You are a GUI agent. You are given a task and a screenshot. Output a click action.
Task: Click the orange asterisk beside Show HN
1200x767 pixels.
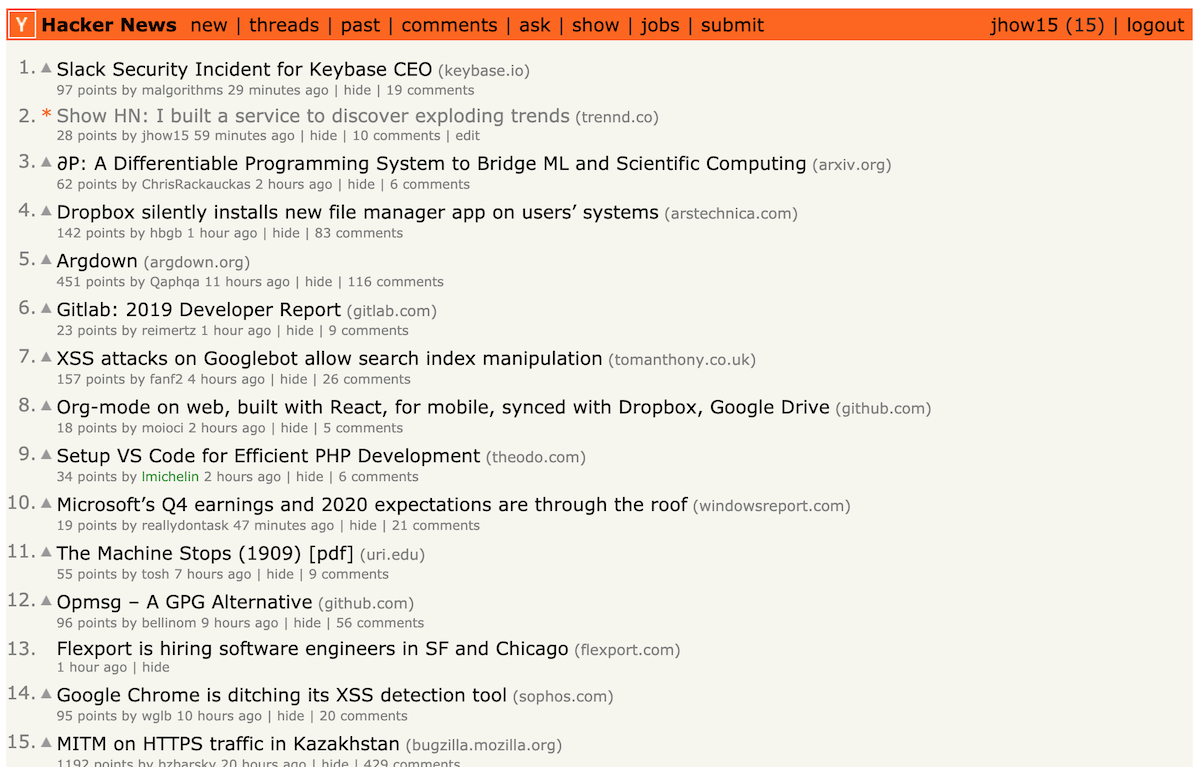tap(46, 117)
